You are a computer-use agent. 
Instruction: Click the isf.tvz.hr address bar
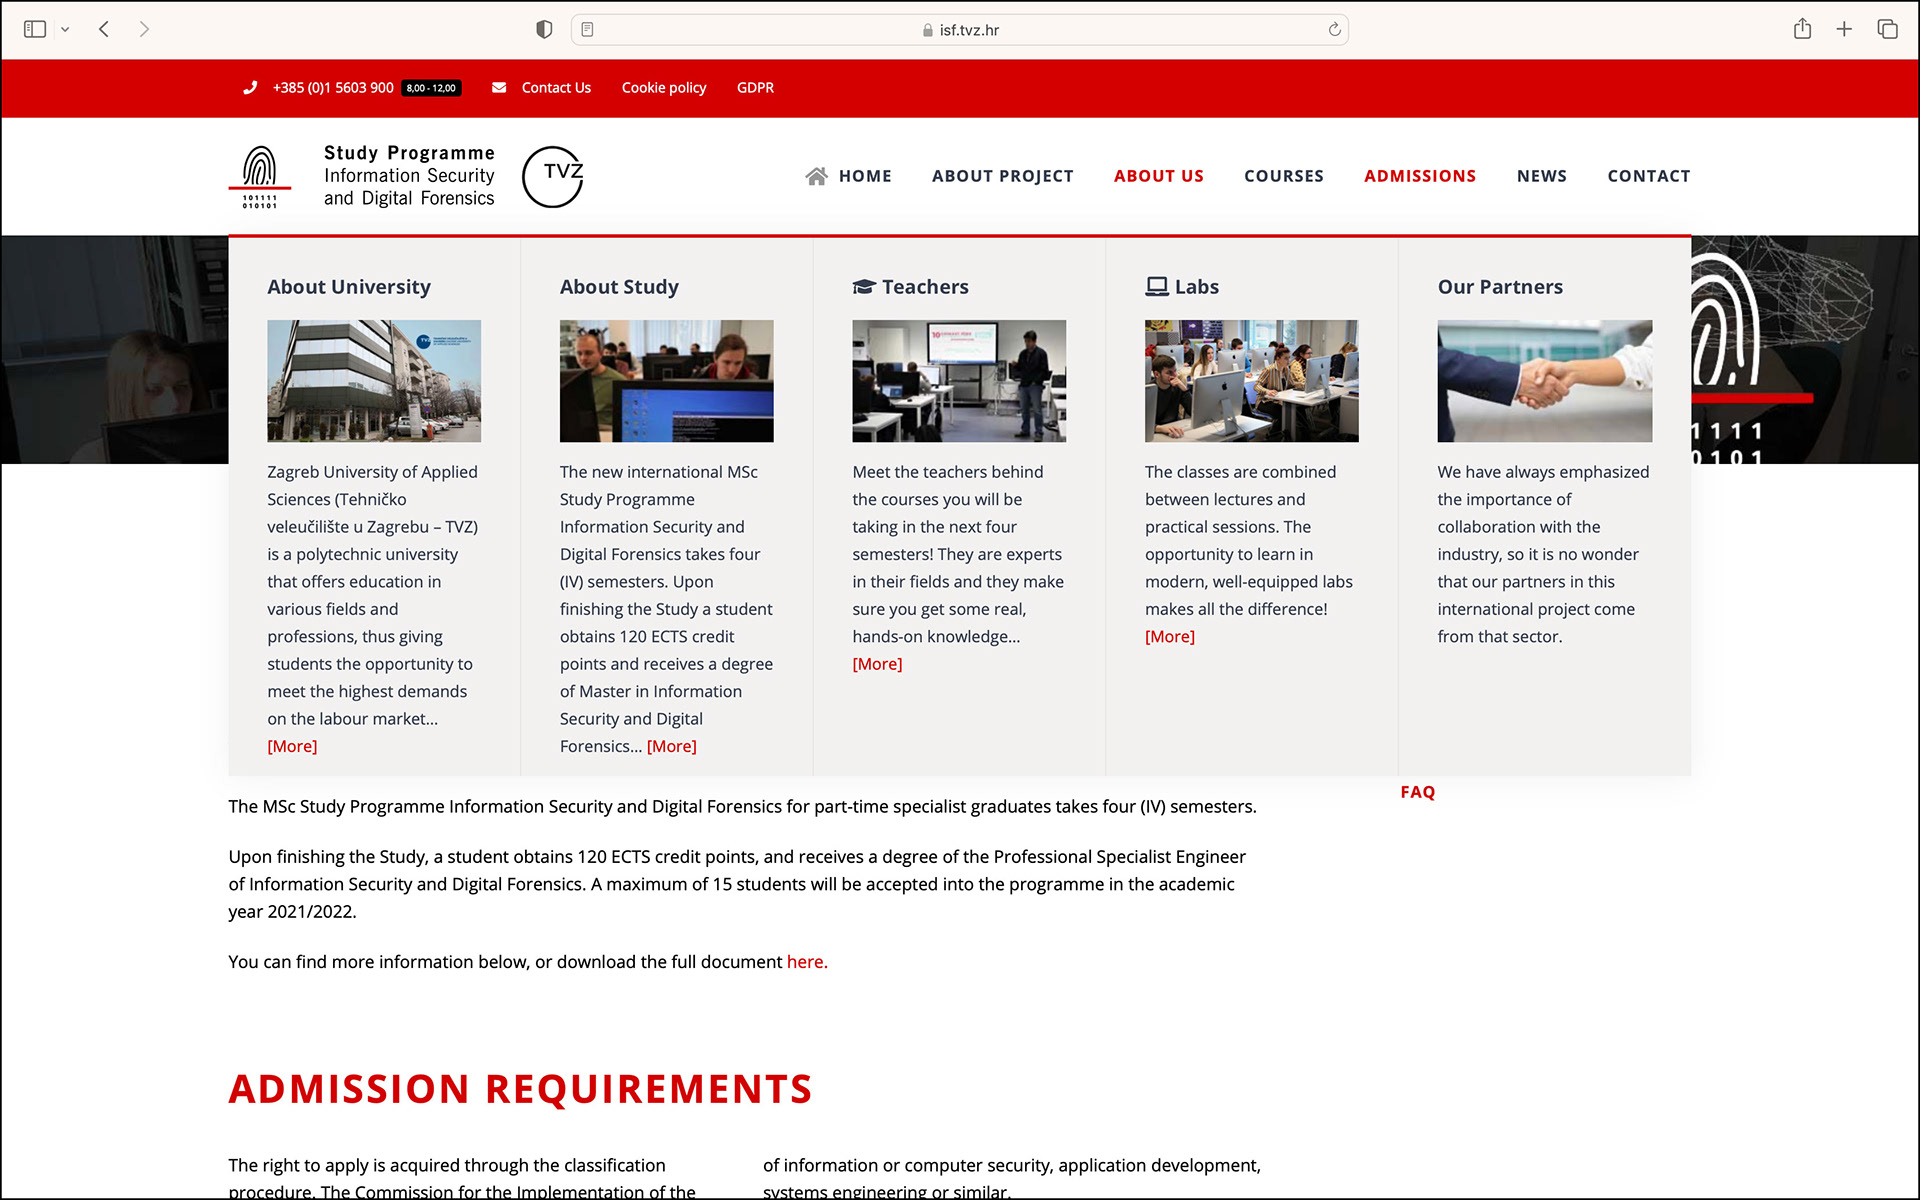pyautogui.click(x=960, y=30)
